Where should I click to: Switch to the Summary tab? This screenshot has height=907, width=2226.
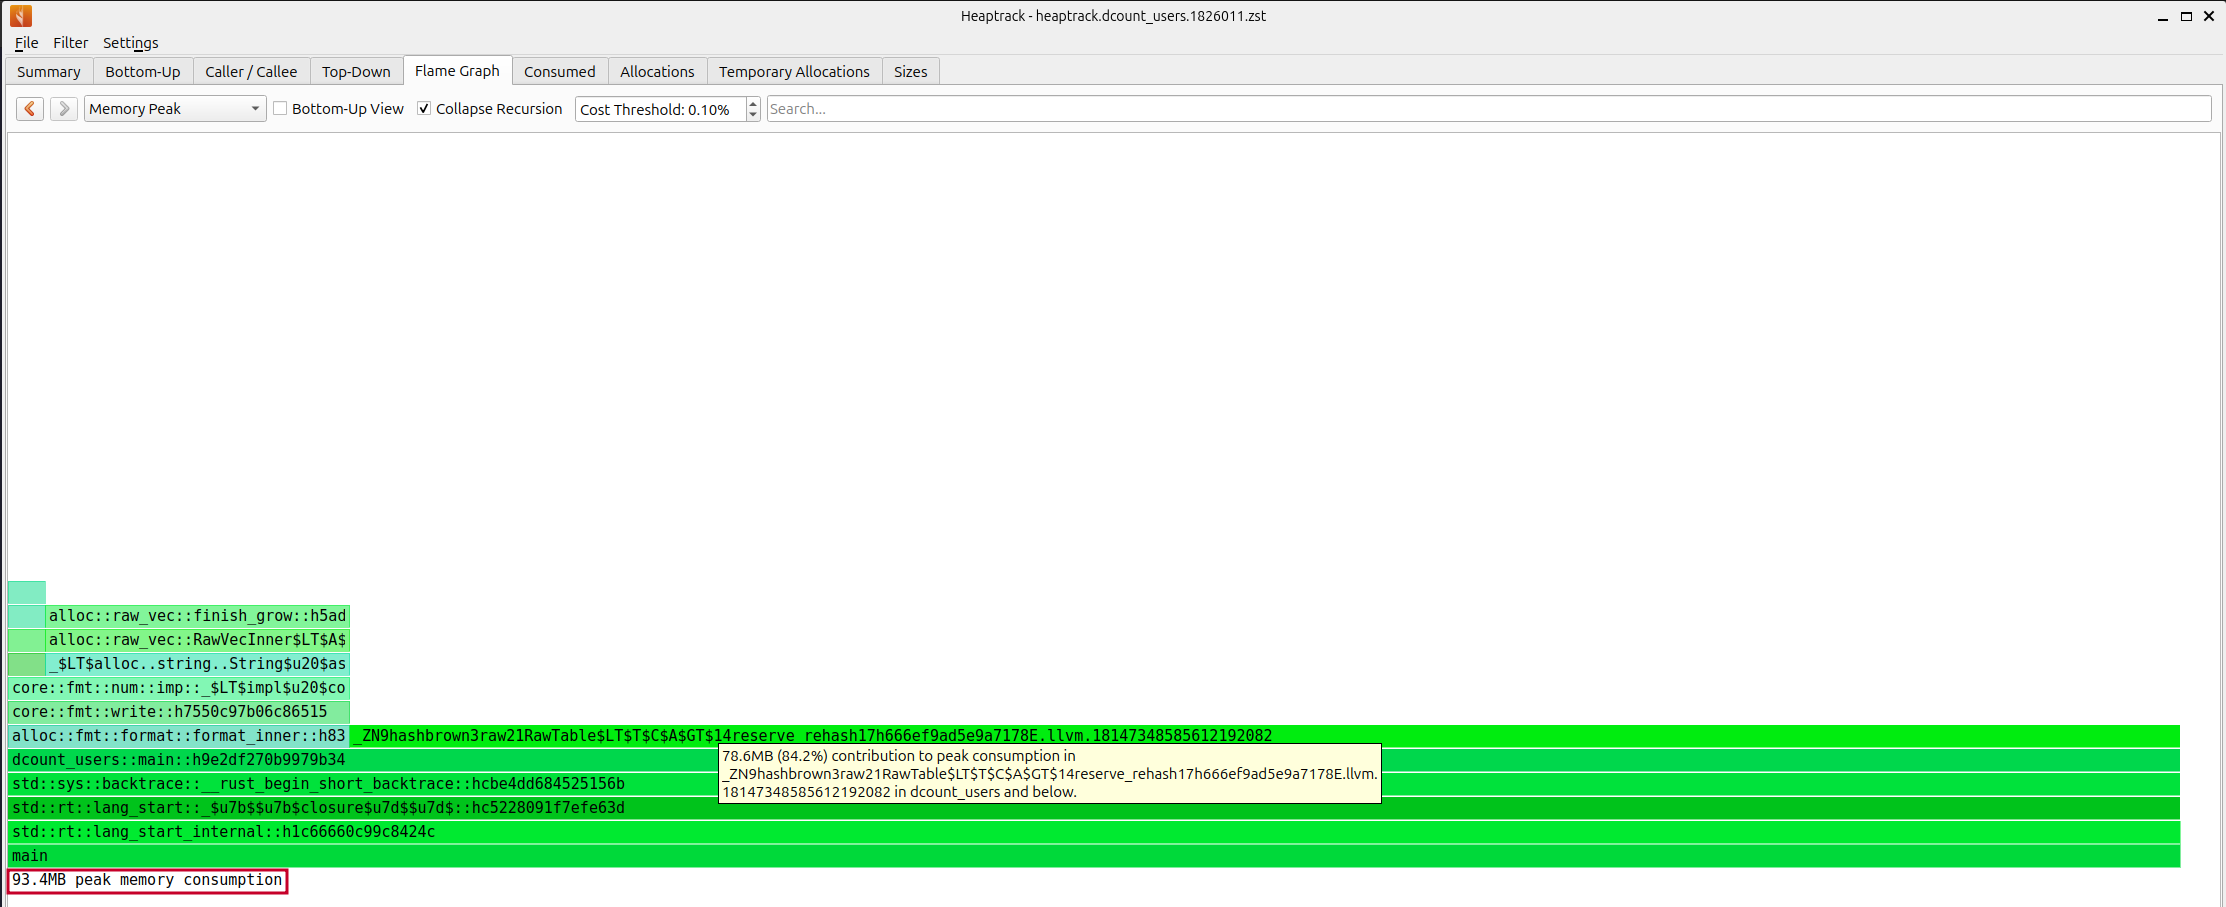[x=48, y=71]
